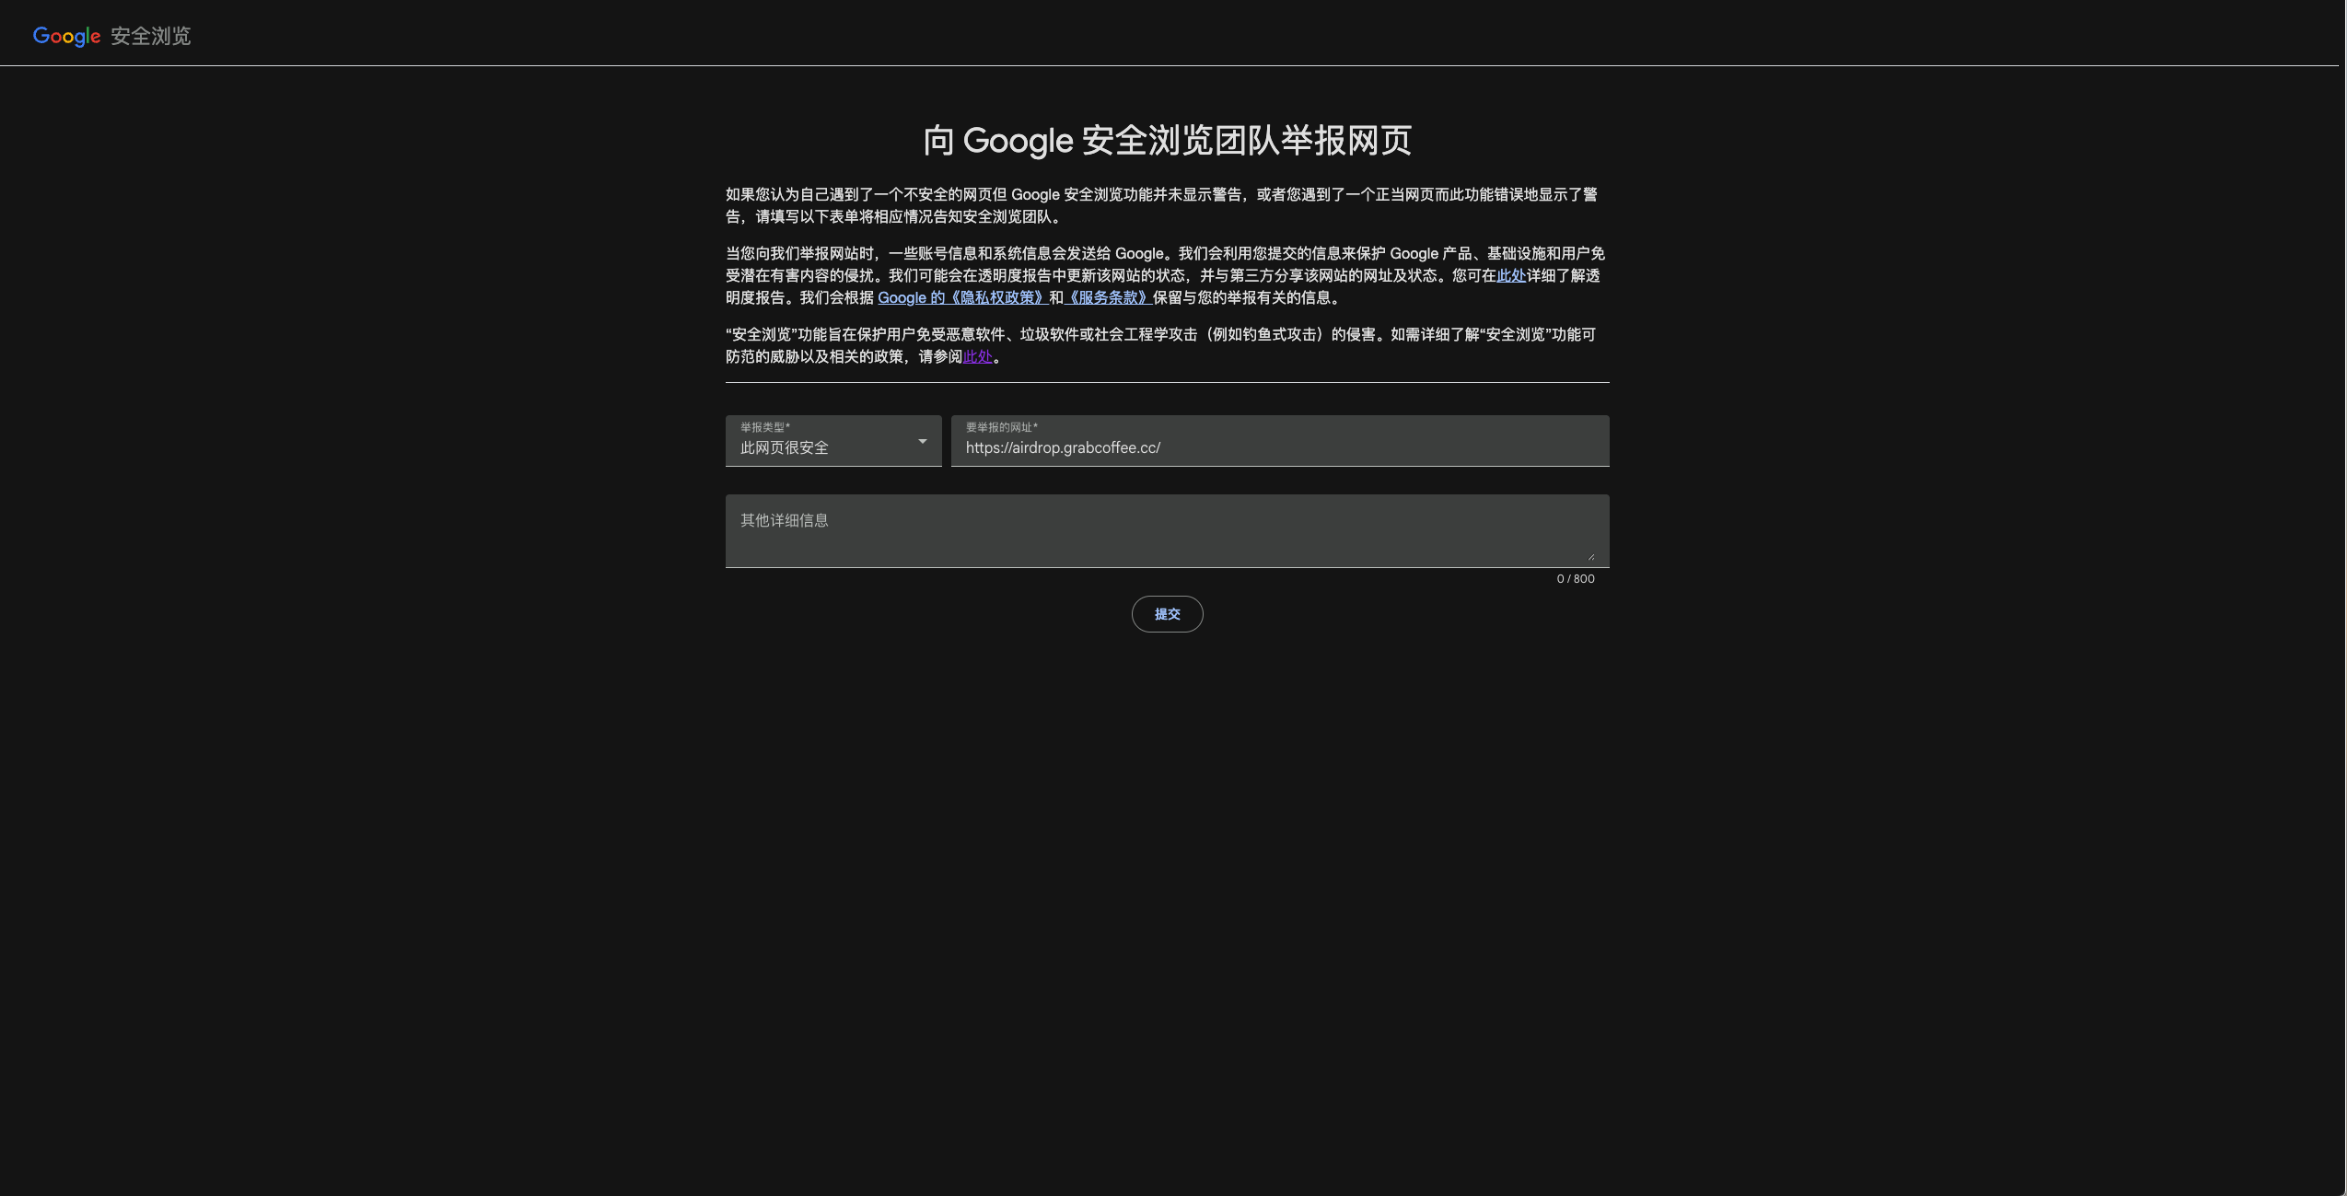This screenshot has height=1196, width=2347.
Task: Click the 要举报的网址 URL input field
Action: coord(1380,441)
